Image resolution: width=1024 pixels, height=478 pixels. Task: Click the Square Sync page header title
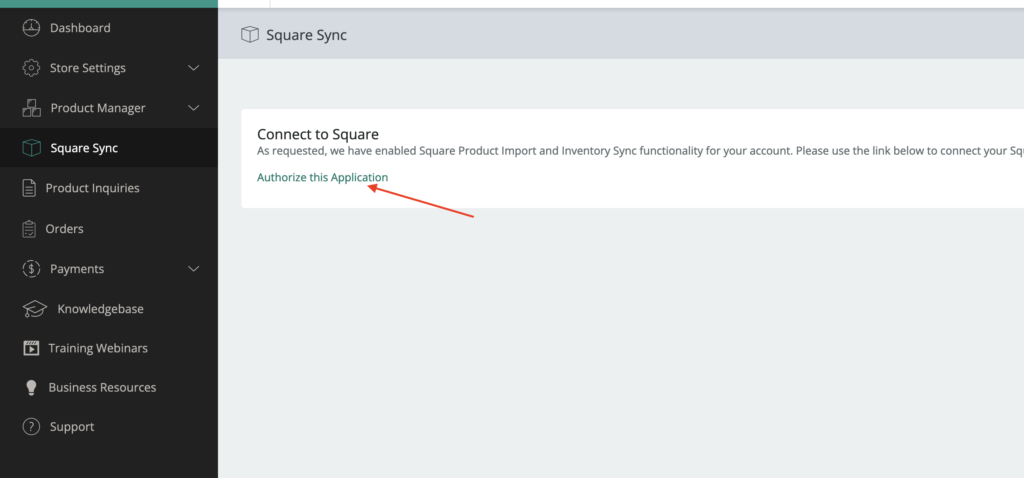tap(306, 35)
